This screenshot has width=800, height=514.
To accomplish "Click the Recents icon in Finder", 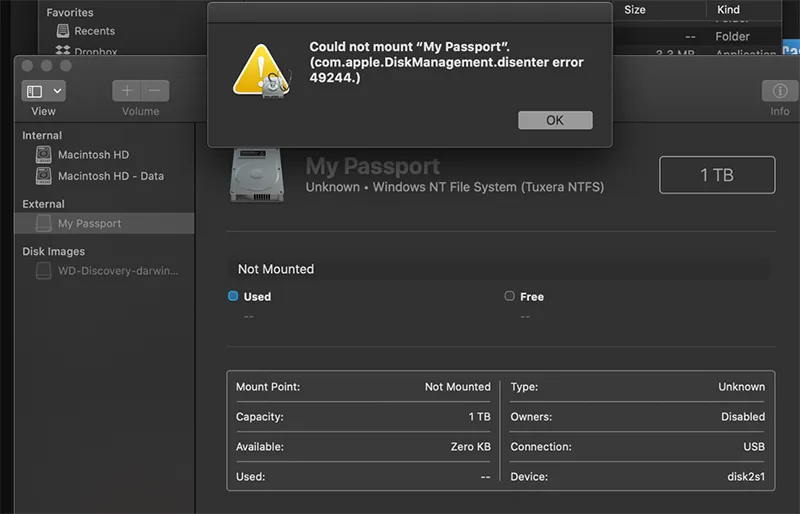I will click(x=63, y=31).
